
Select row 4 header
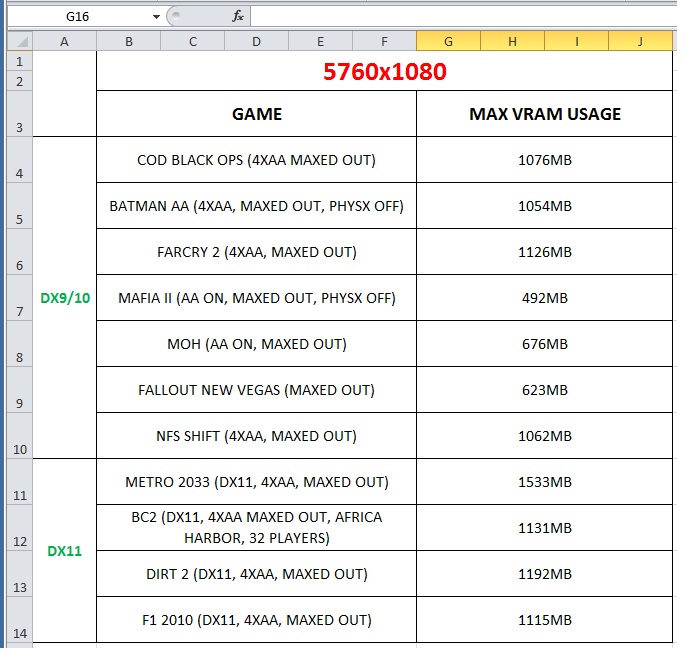click(x=20, y=160)
